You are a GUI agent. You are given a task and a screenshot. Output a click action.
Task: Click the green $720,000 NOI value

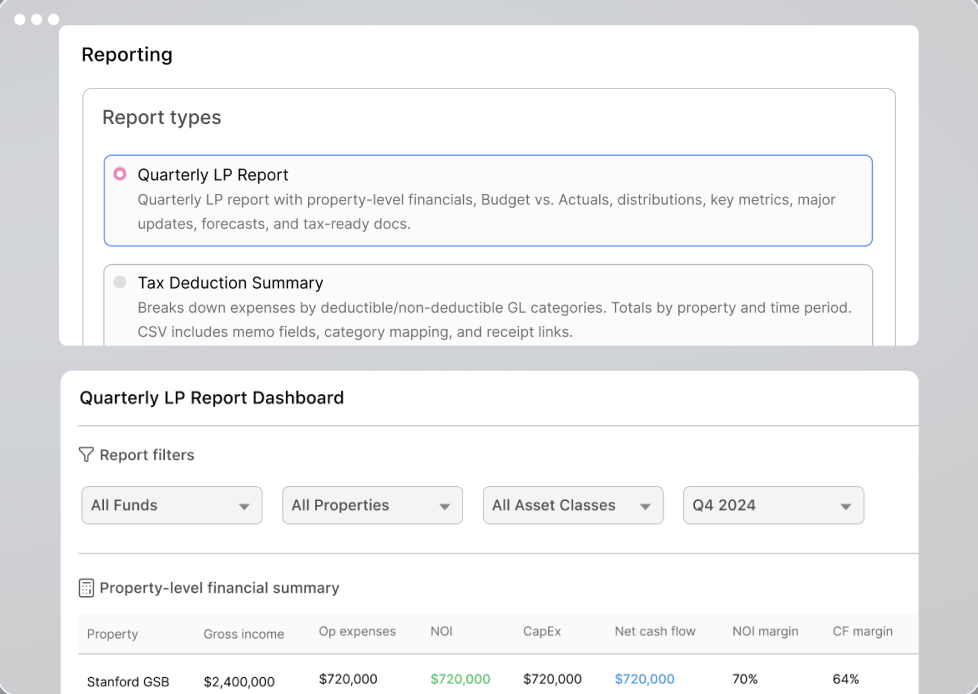(x=460, y=679)
